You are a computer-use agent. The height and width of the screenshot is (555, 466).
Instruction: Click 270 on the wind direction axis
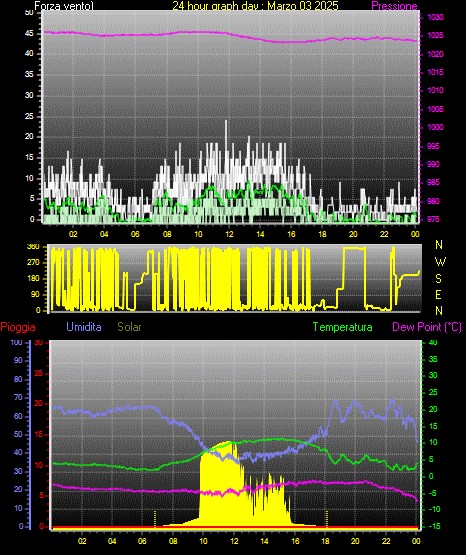[33, 263]
